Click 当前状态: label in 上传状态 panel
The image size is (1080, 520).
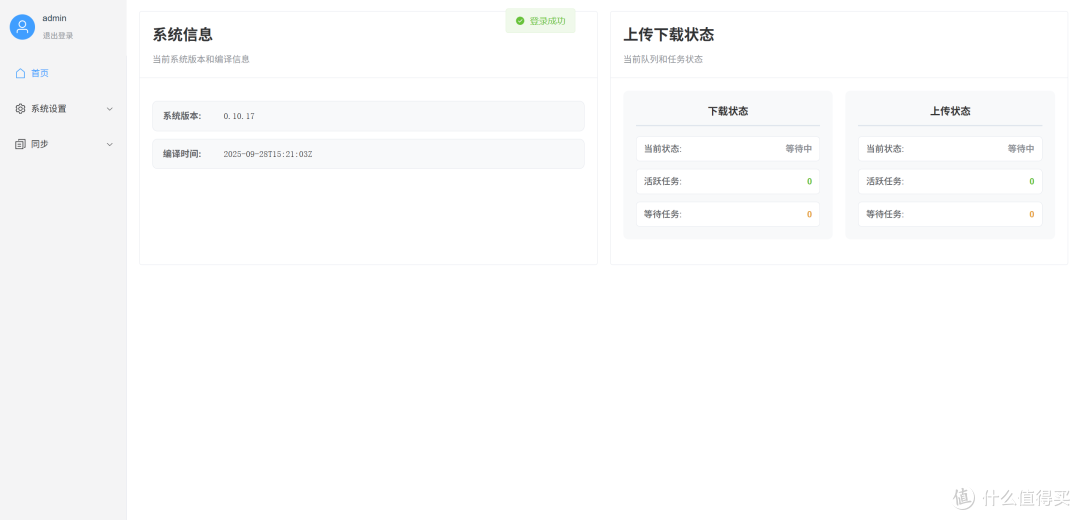tap(885, 149)
